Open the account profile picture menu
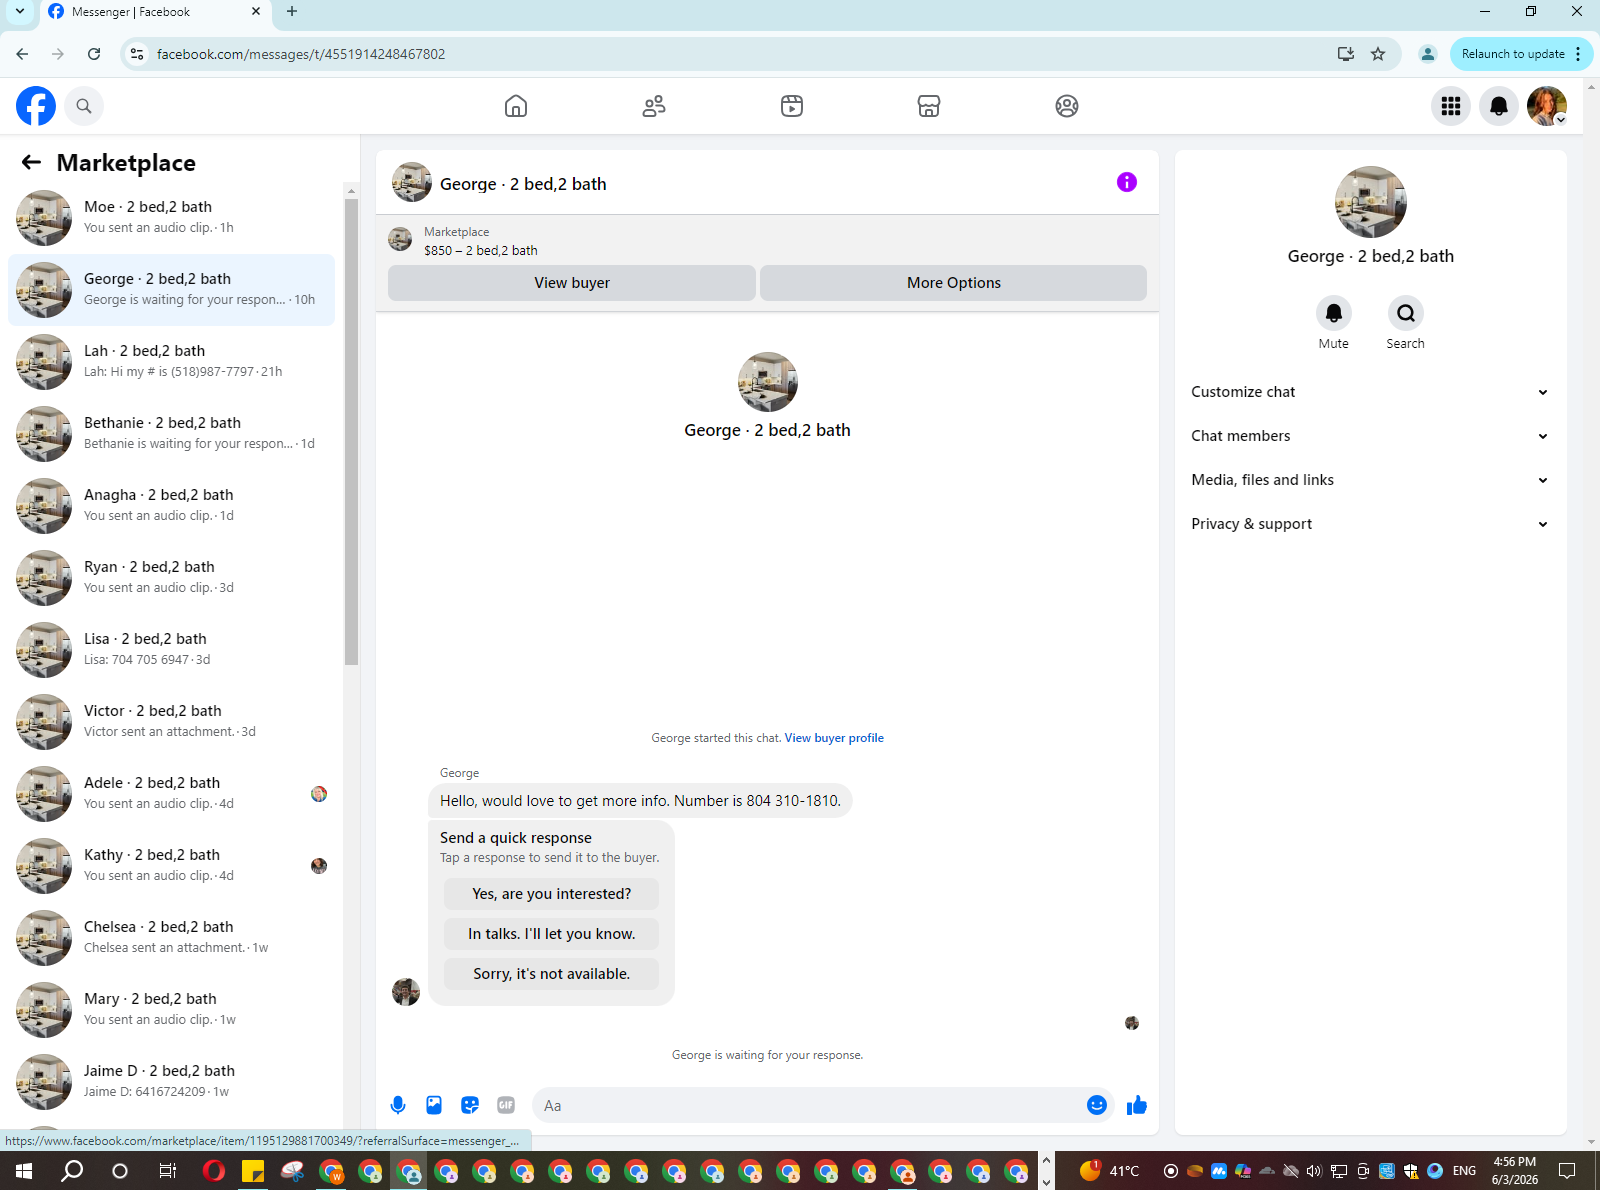Screen dimensions: 1600x1190 pyautogui.click(x=1547, y=106)
